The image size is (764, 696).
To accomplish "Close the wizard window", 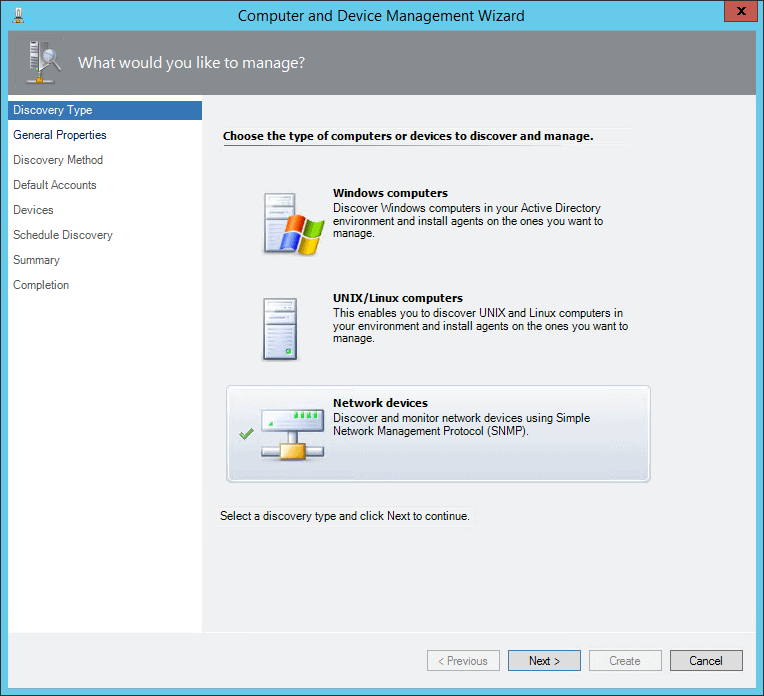I will [x=741, y=11].
